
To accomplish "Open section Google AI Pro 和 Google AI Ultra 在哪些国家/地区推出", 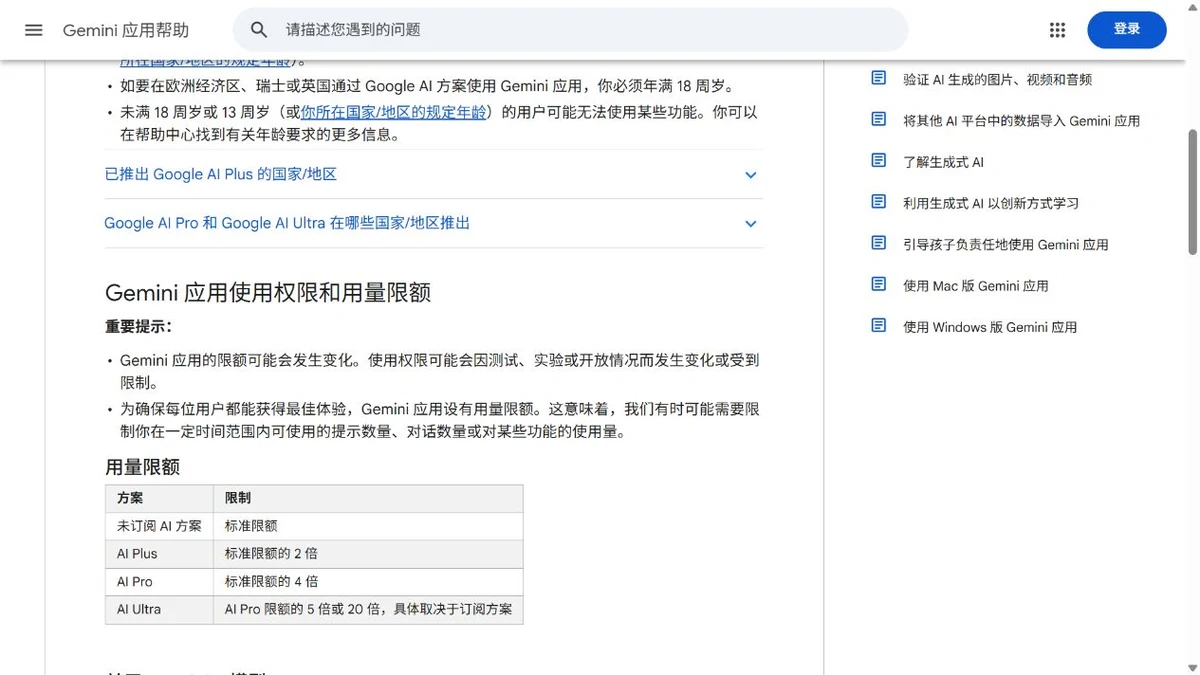I will [433, 223].
